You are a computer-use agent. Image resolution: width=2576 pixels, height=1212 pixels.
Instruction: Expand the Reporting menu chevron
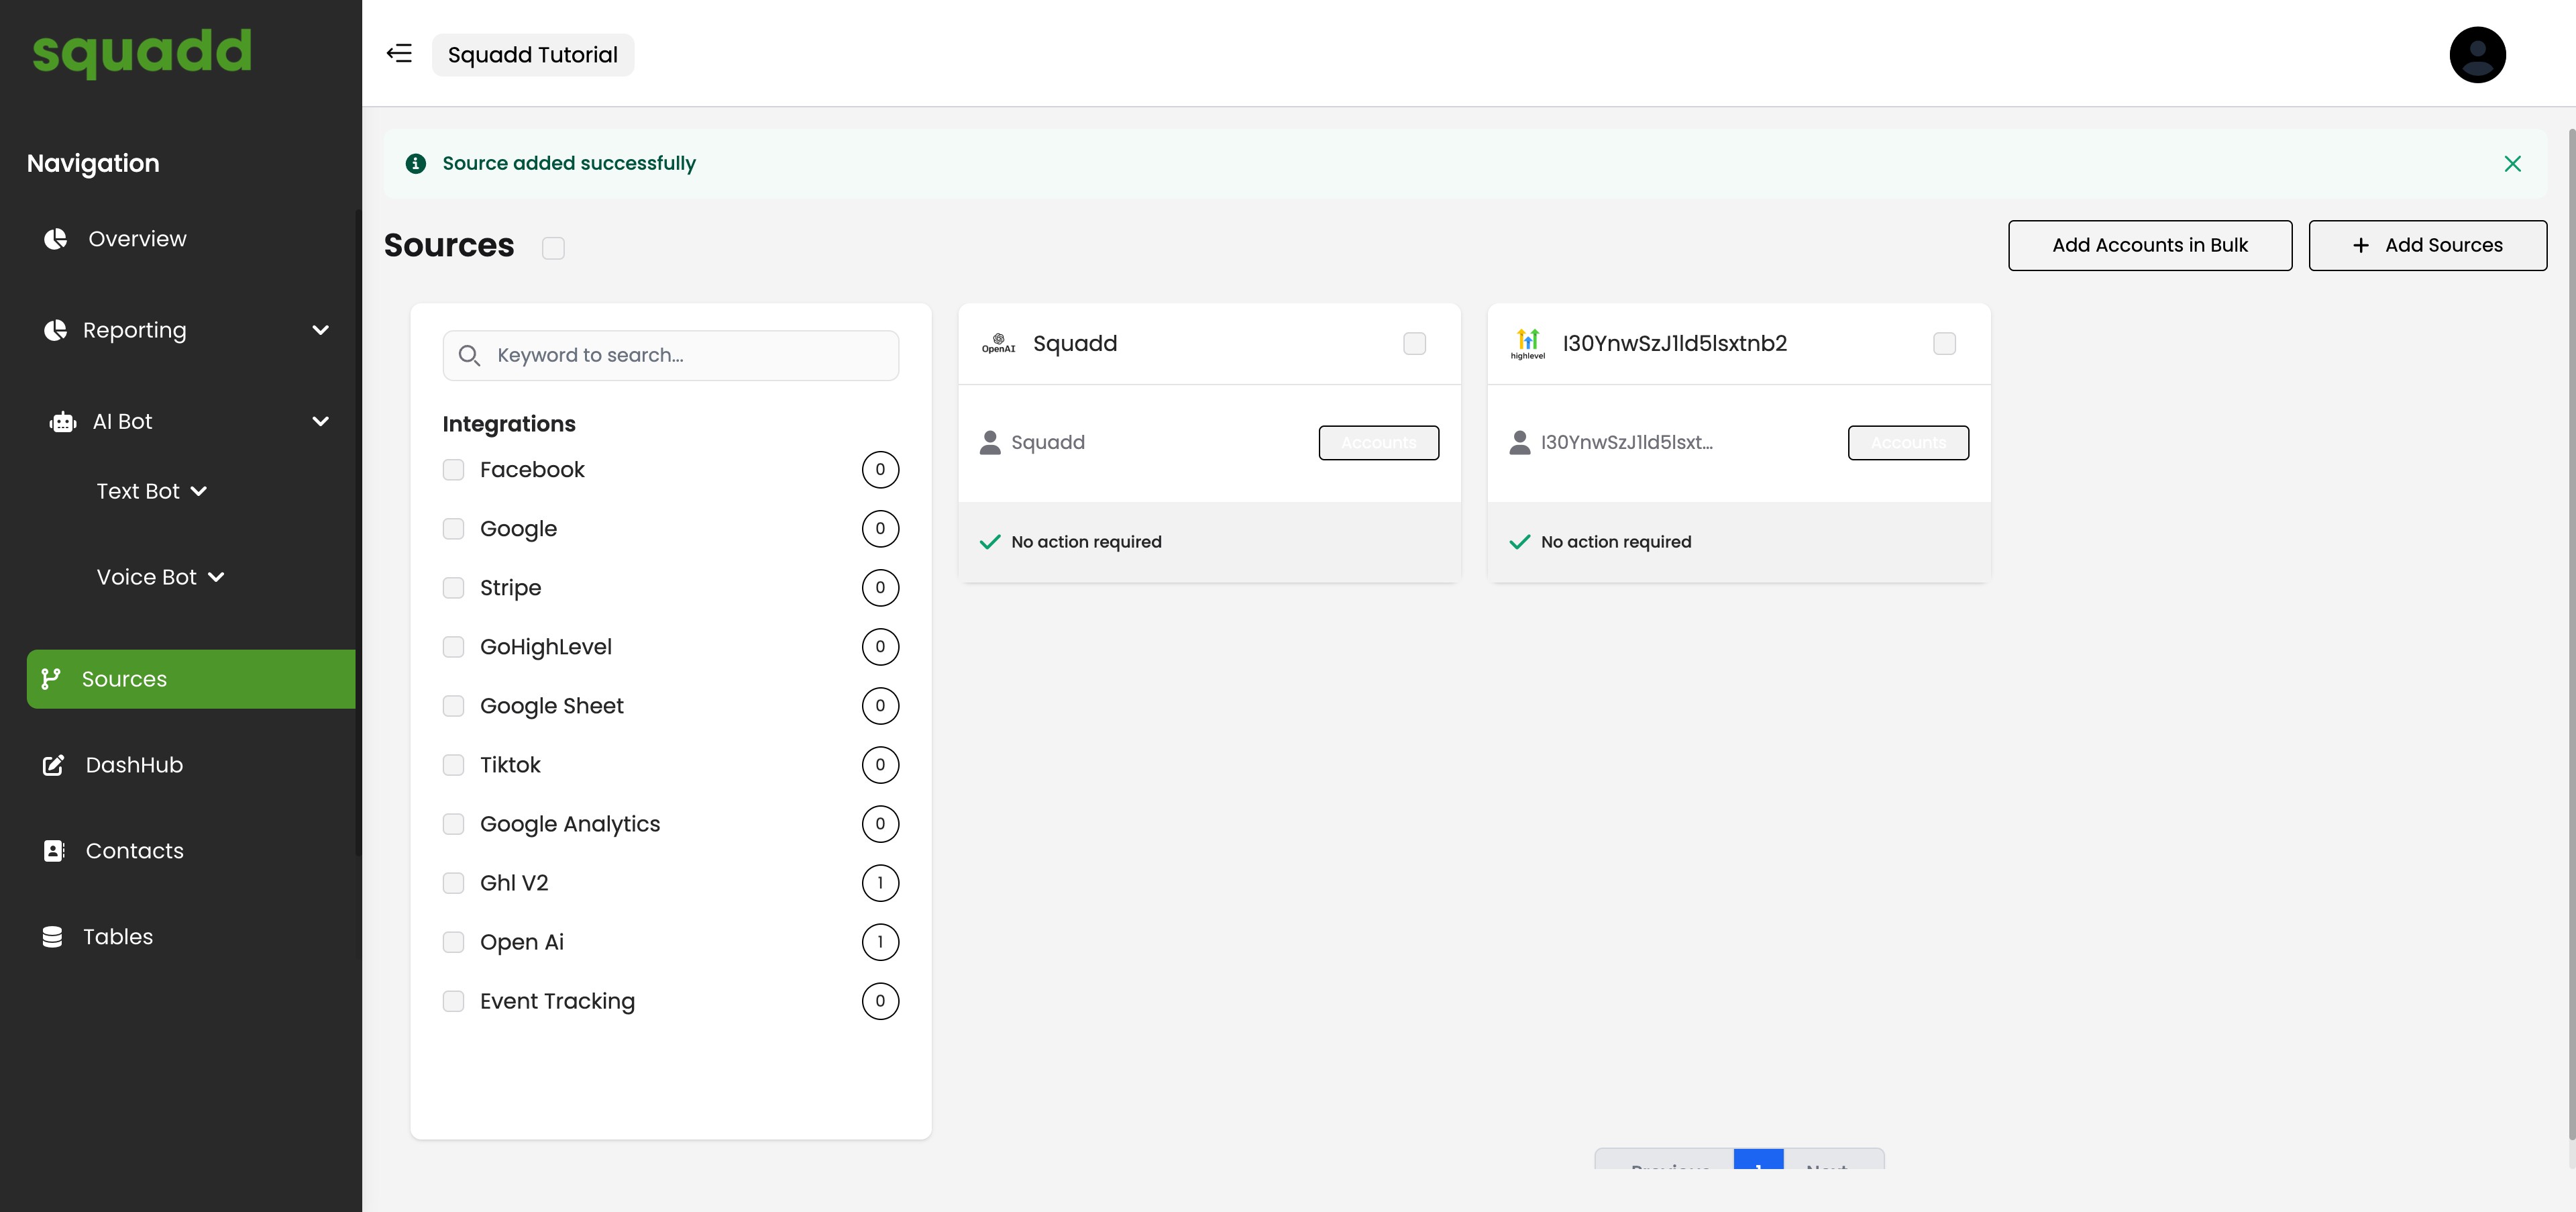pos(320,330)
